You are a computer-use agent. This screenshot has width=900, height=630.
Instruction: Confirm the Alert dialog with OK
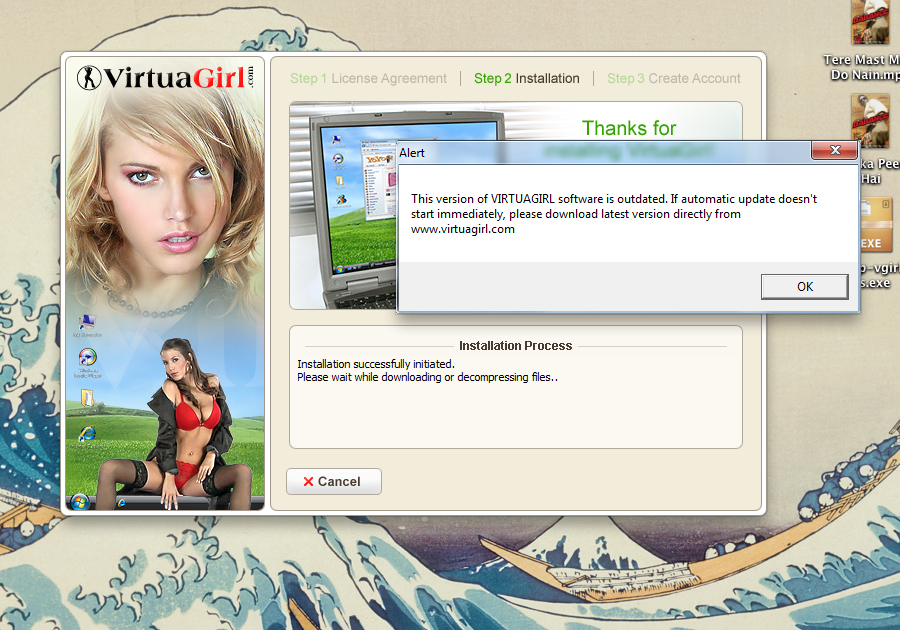pyautogui.click(x=804, y=286)
